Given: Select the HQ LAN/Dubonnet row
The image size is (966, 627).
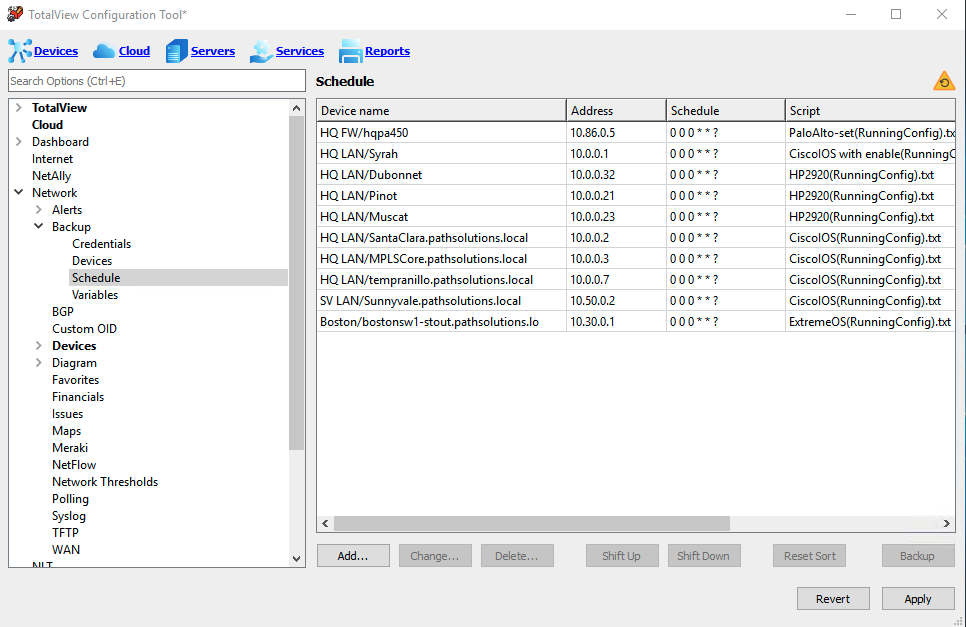Looking at the screenshot, I should point(636,174).
